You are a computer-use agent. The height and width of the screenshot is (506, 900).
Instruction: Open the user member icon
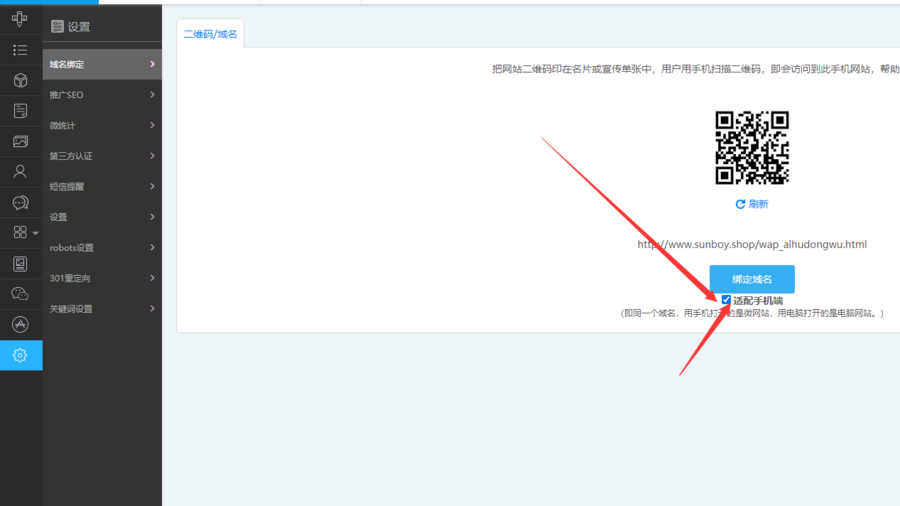[x=20, y=172]
